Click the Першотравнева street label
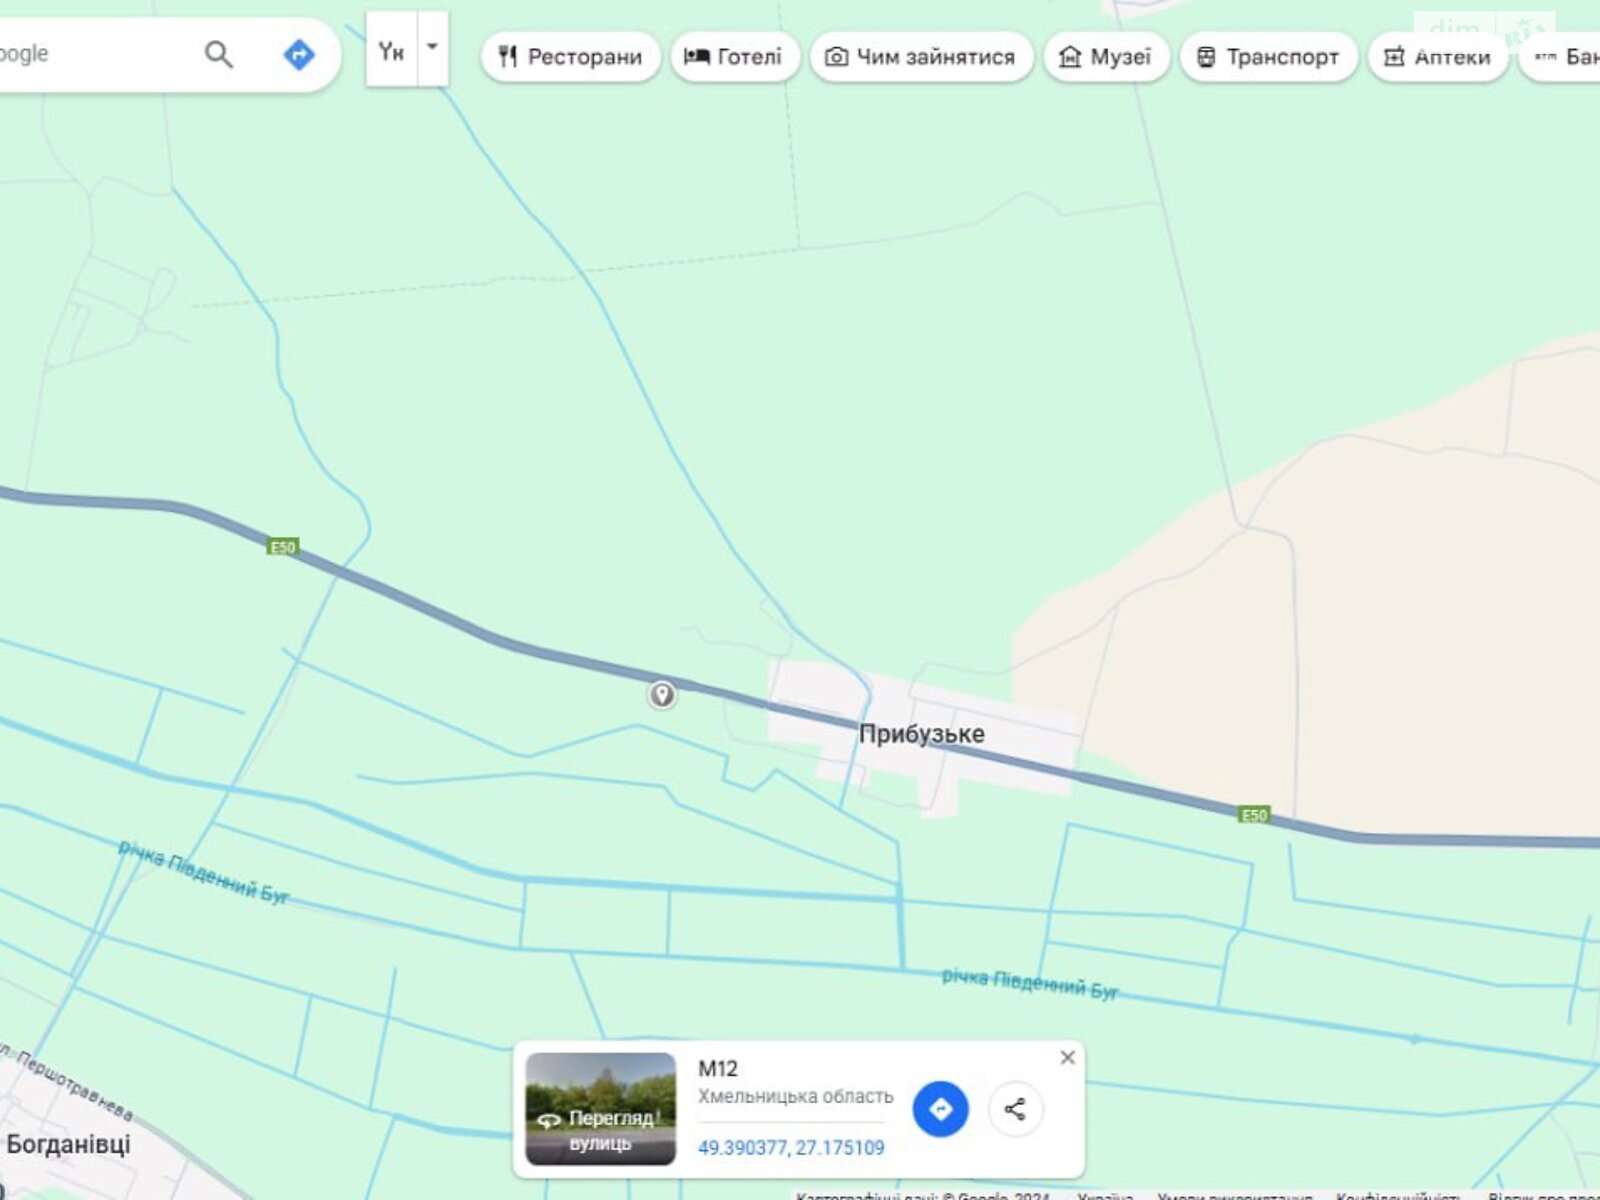The image size is (1600, 1200). [x=70, y=1082]
